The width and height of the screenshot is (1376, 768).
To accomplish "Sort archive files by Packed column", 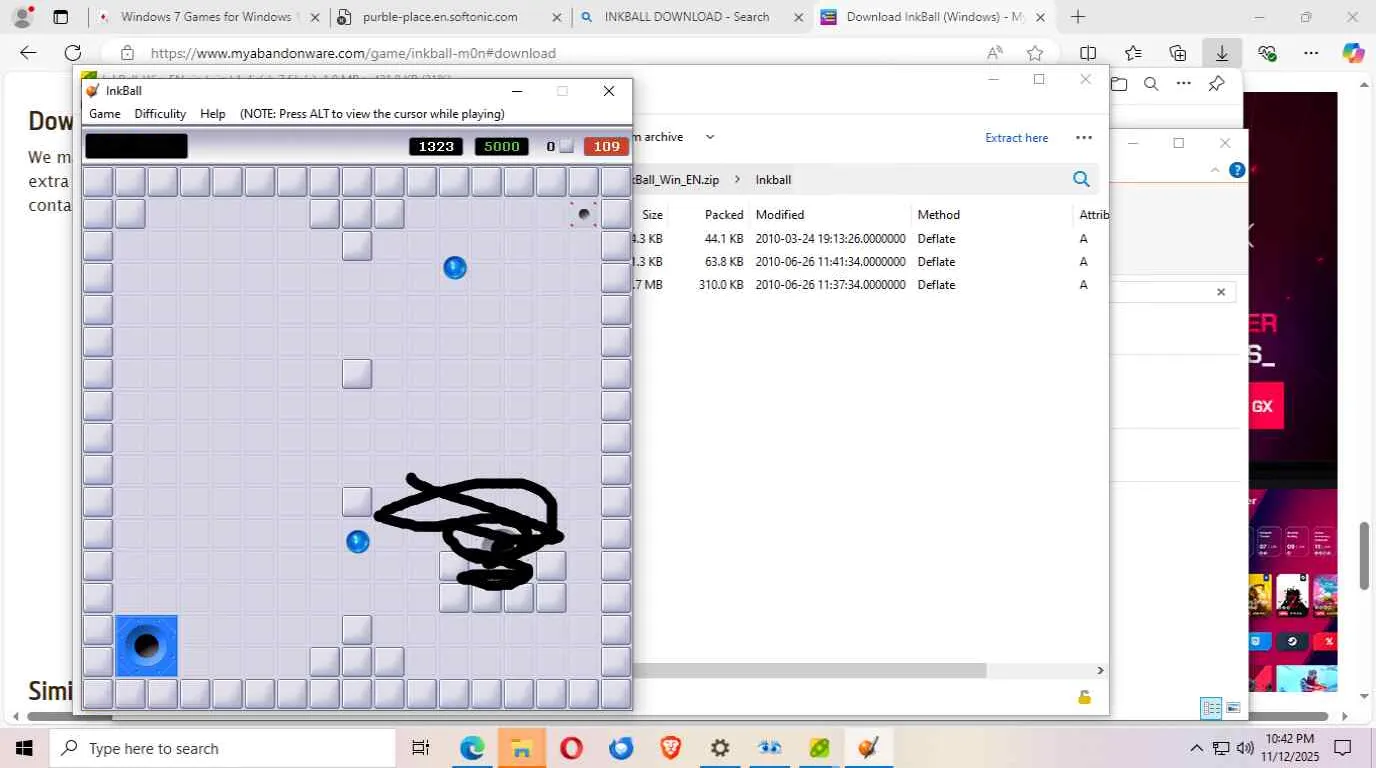I will pos(724,215).
